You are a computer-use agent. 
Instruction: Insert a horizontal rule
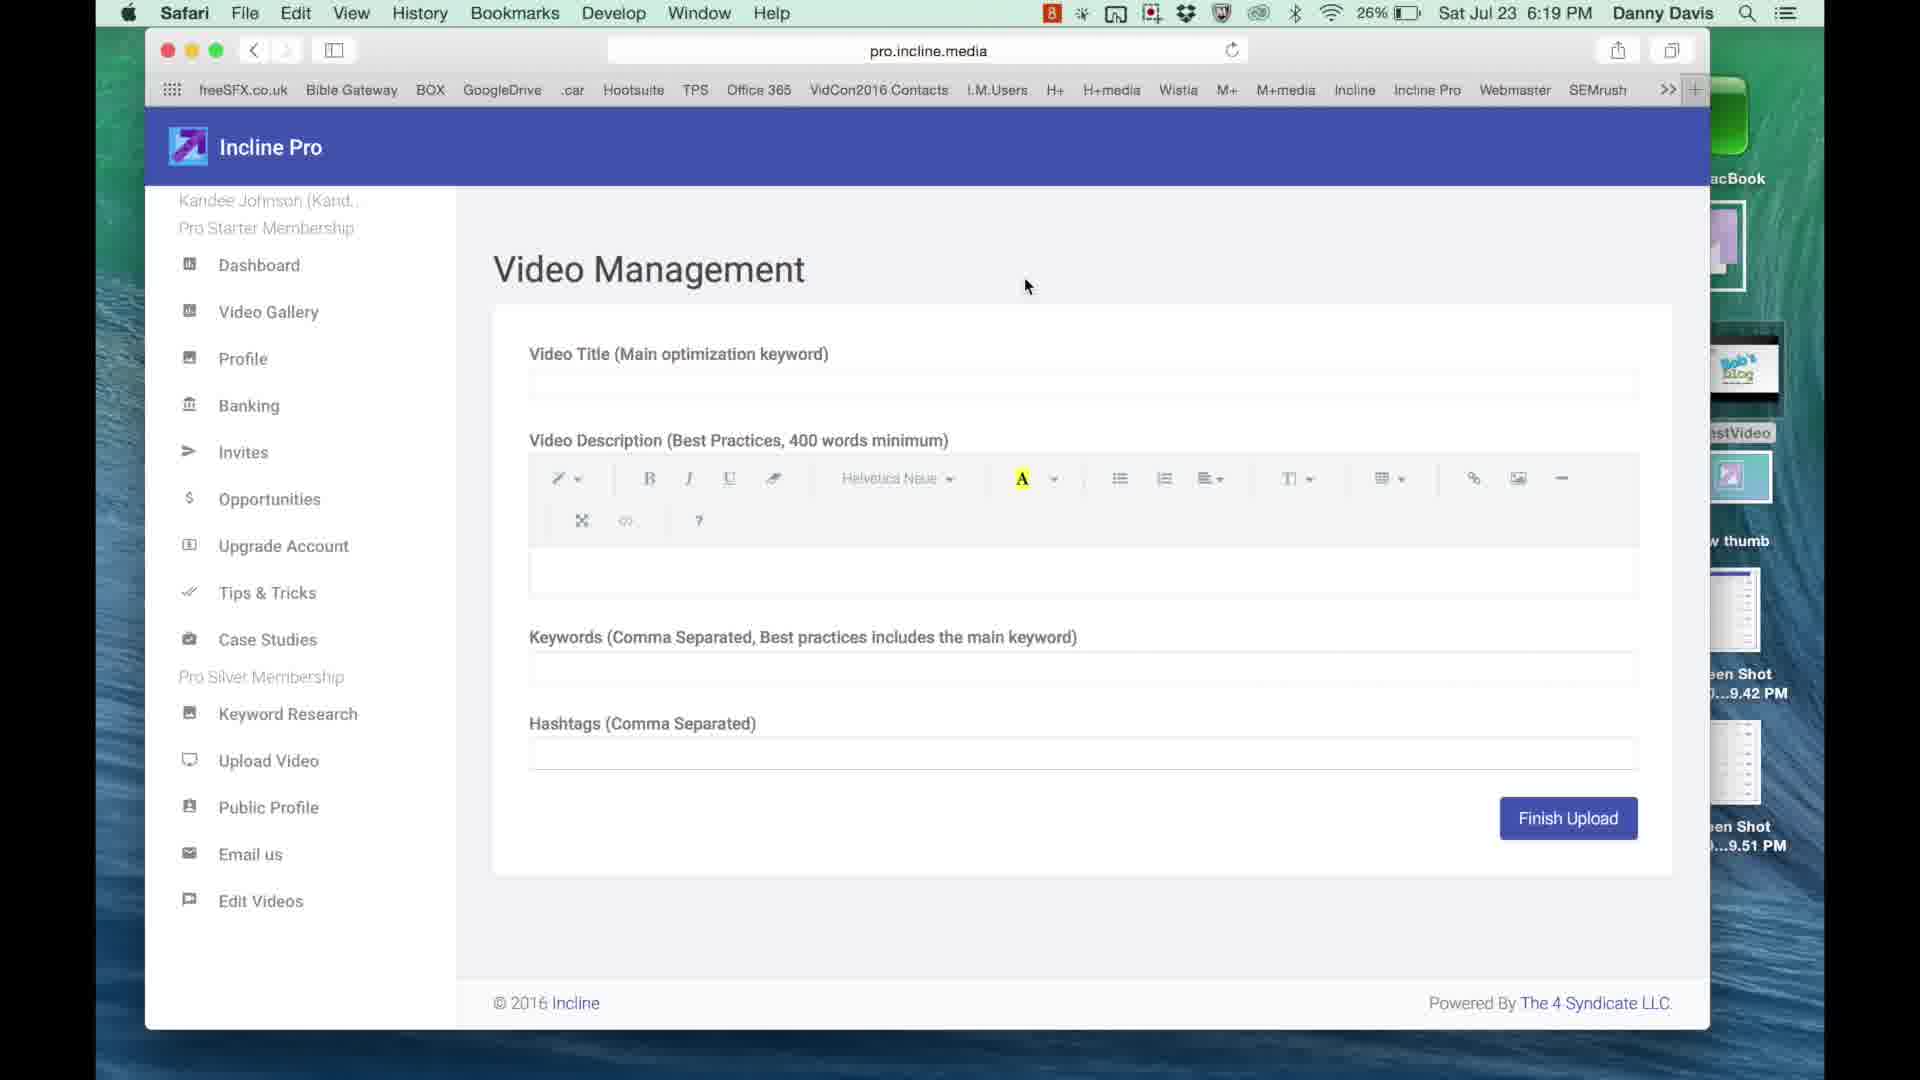1562,479
